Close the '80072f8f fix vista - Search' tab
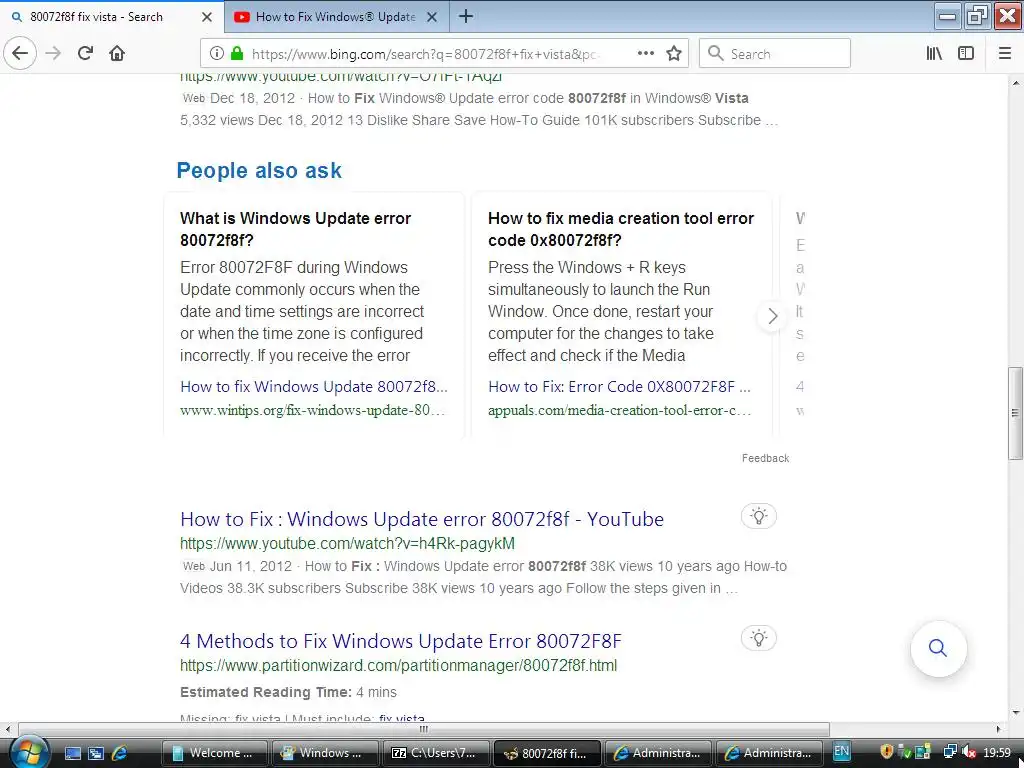Image resolution: width=1024 pixels, height=768 pixels. tap(206, 17)
